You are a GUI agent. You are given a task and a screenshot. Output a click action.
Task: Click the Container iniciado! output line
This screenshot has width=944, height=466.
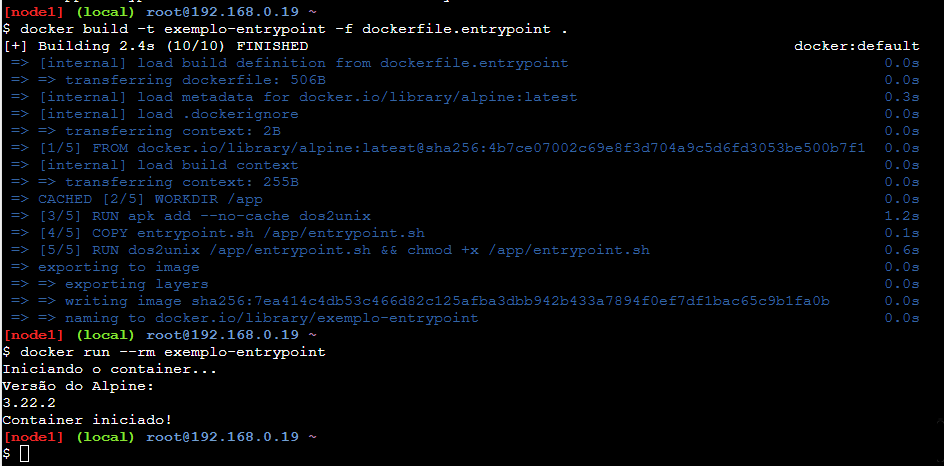coord(87,420)
